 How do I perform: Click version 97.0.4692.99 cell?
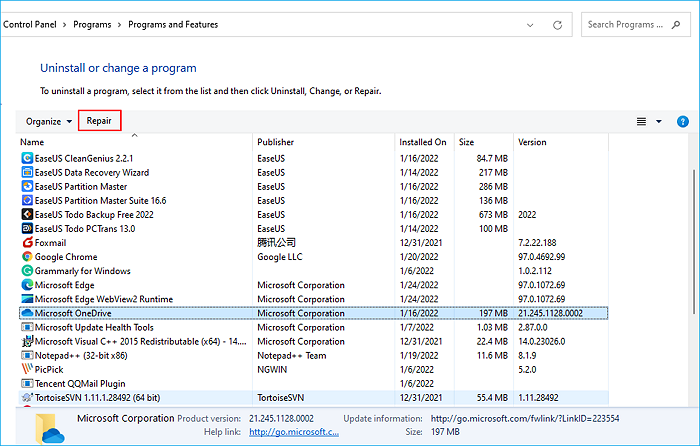542,257
